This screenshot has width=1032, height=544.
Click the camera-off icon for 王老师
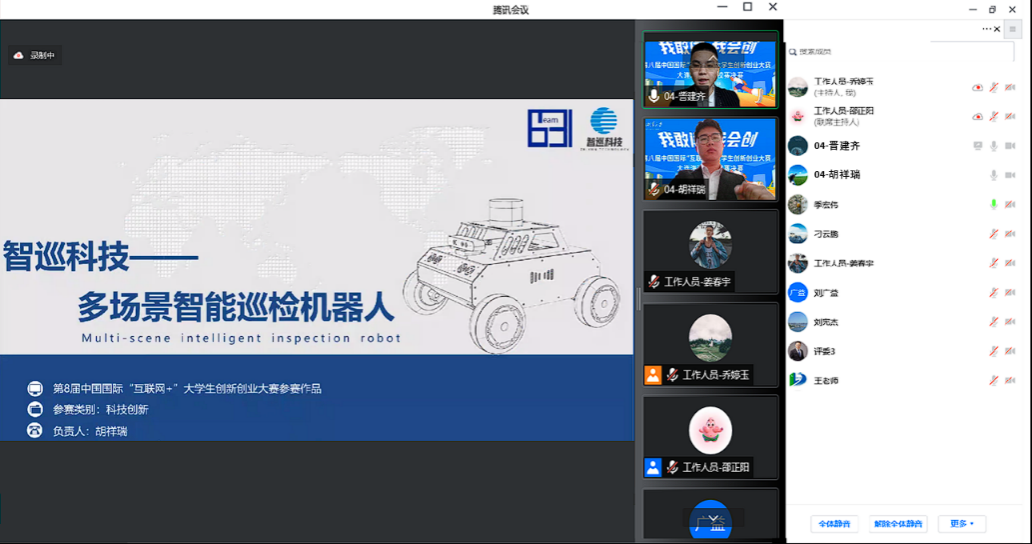pyautogui.click(x=1010, y=381)
